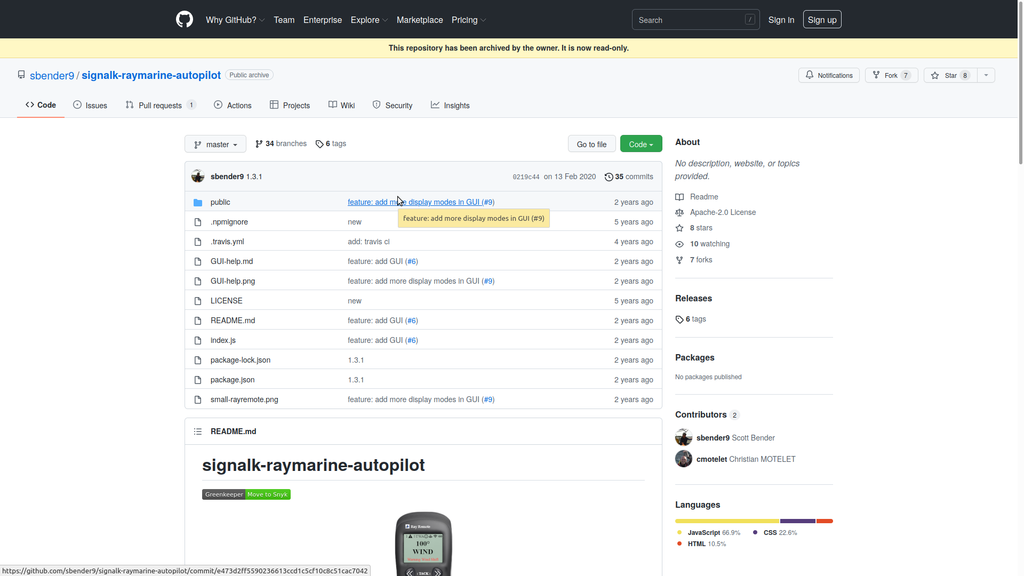Open the Enterprise link in header

point(323,20)
